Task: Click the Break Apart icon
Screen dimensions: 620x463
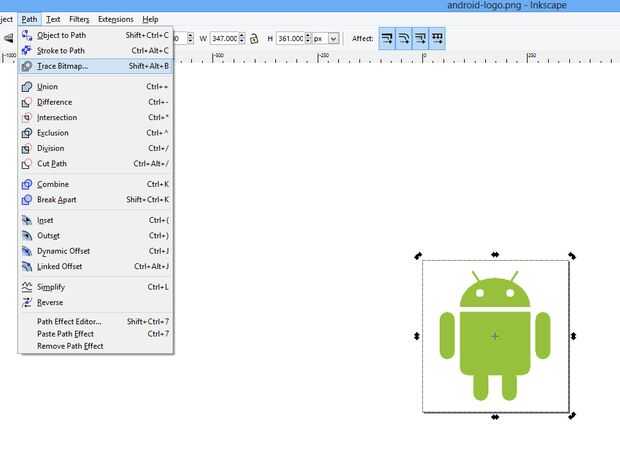Action: tap(26, 200)
